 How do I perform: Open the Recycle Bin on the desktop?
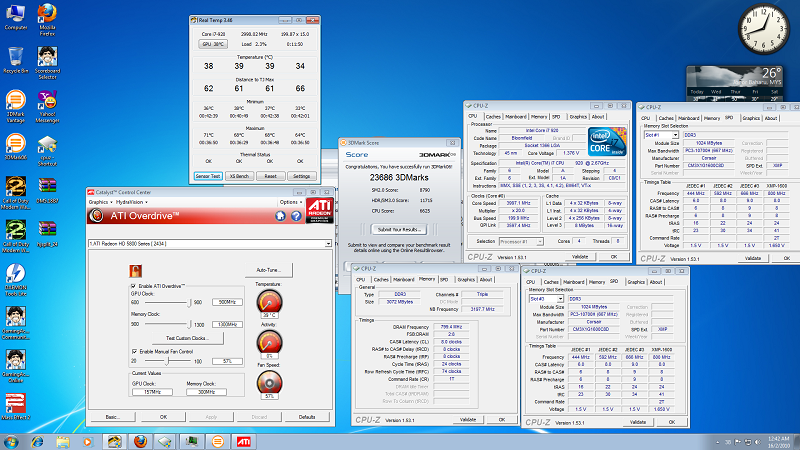15,57
